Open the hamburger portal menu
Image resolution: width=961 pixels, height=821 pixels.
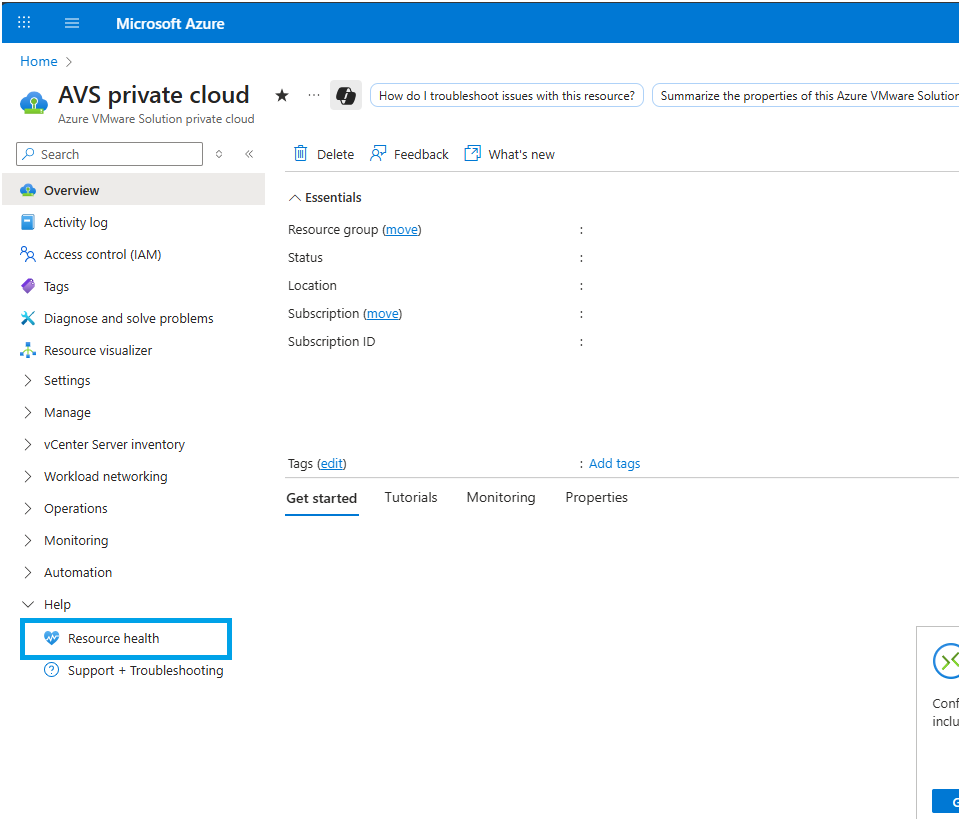coord(72,23)
